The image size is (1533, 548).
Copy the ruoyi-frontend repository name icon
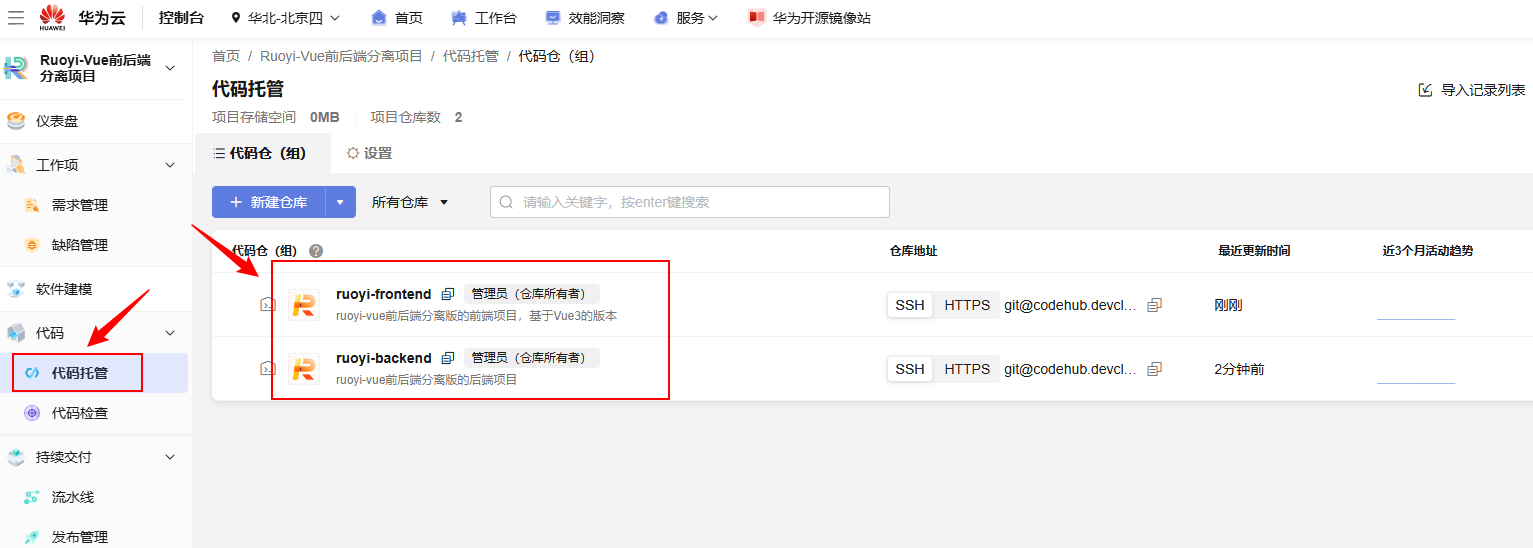(x=448, y=294)
